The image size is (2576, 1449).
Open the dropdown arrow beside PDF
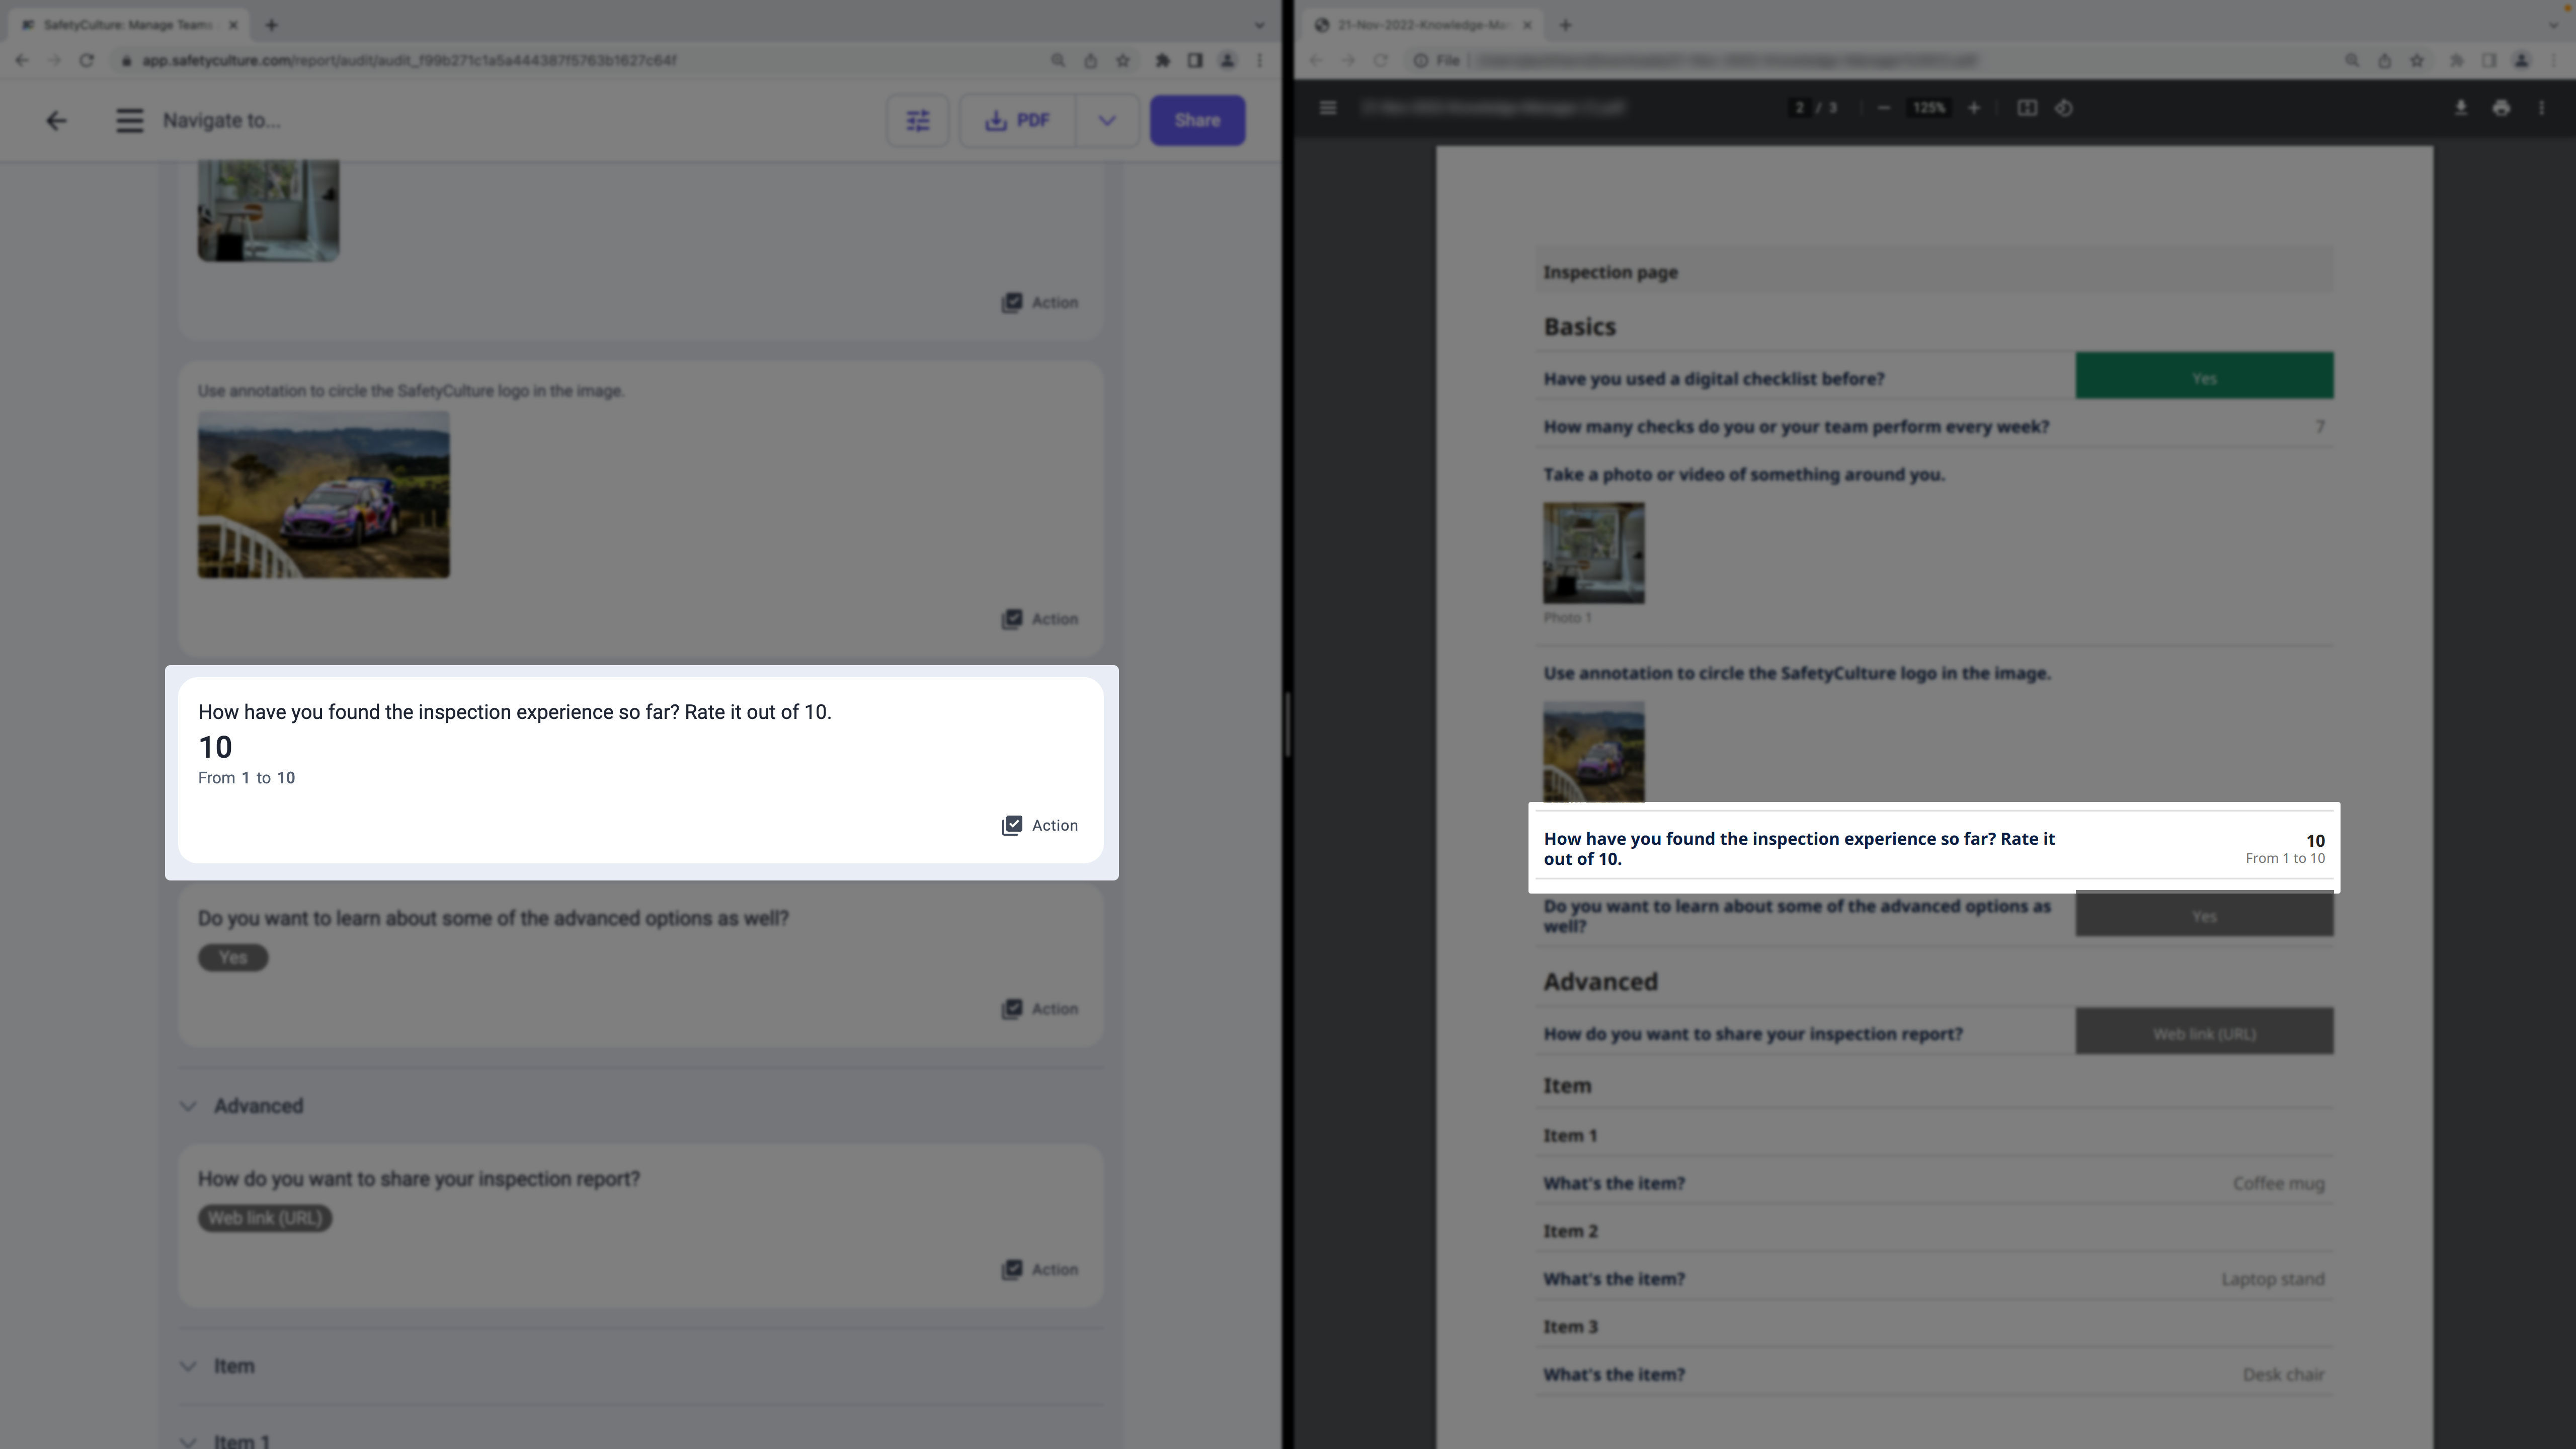coord(1106,120)
